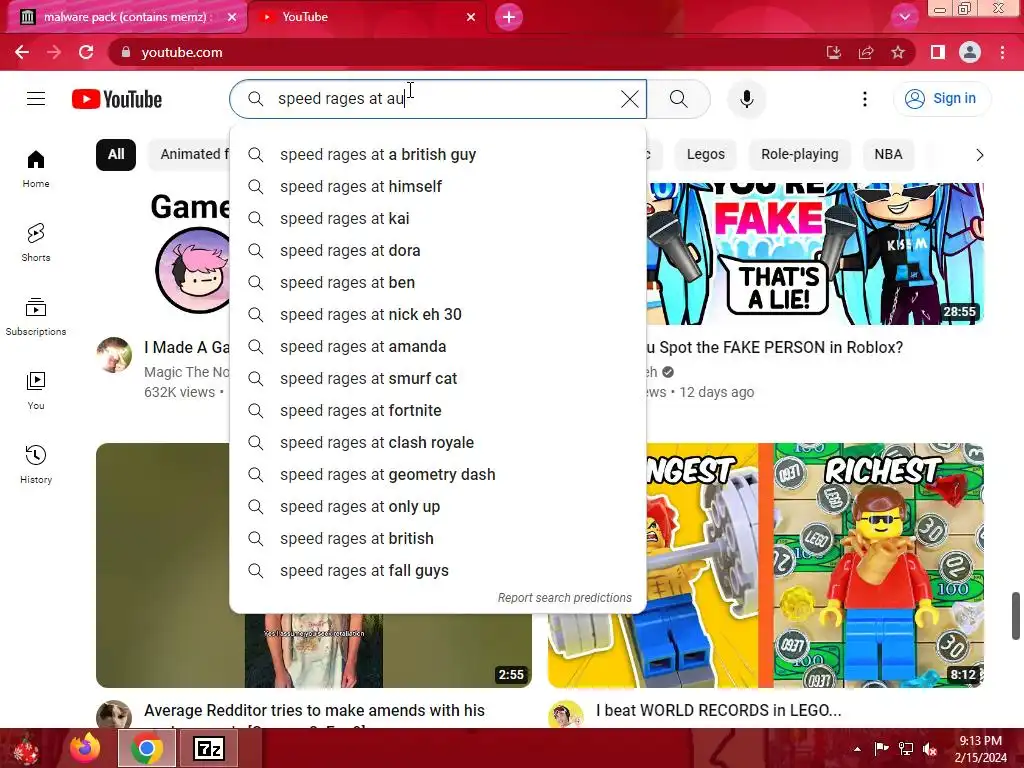Image resolution: width=1024 pixels, height=768 pixels.
Task: Select the Animated films chip
Action: pyautogui.click(x=189, y=155)
